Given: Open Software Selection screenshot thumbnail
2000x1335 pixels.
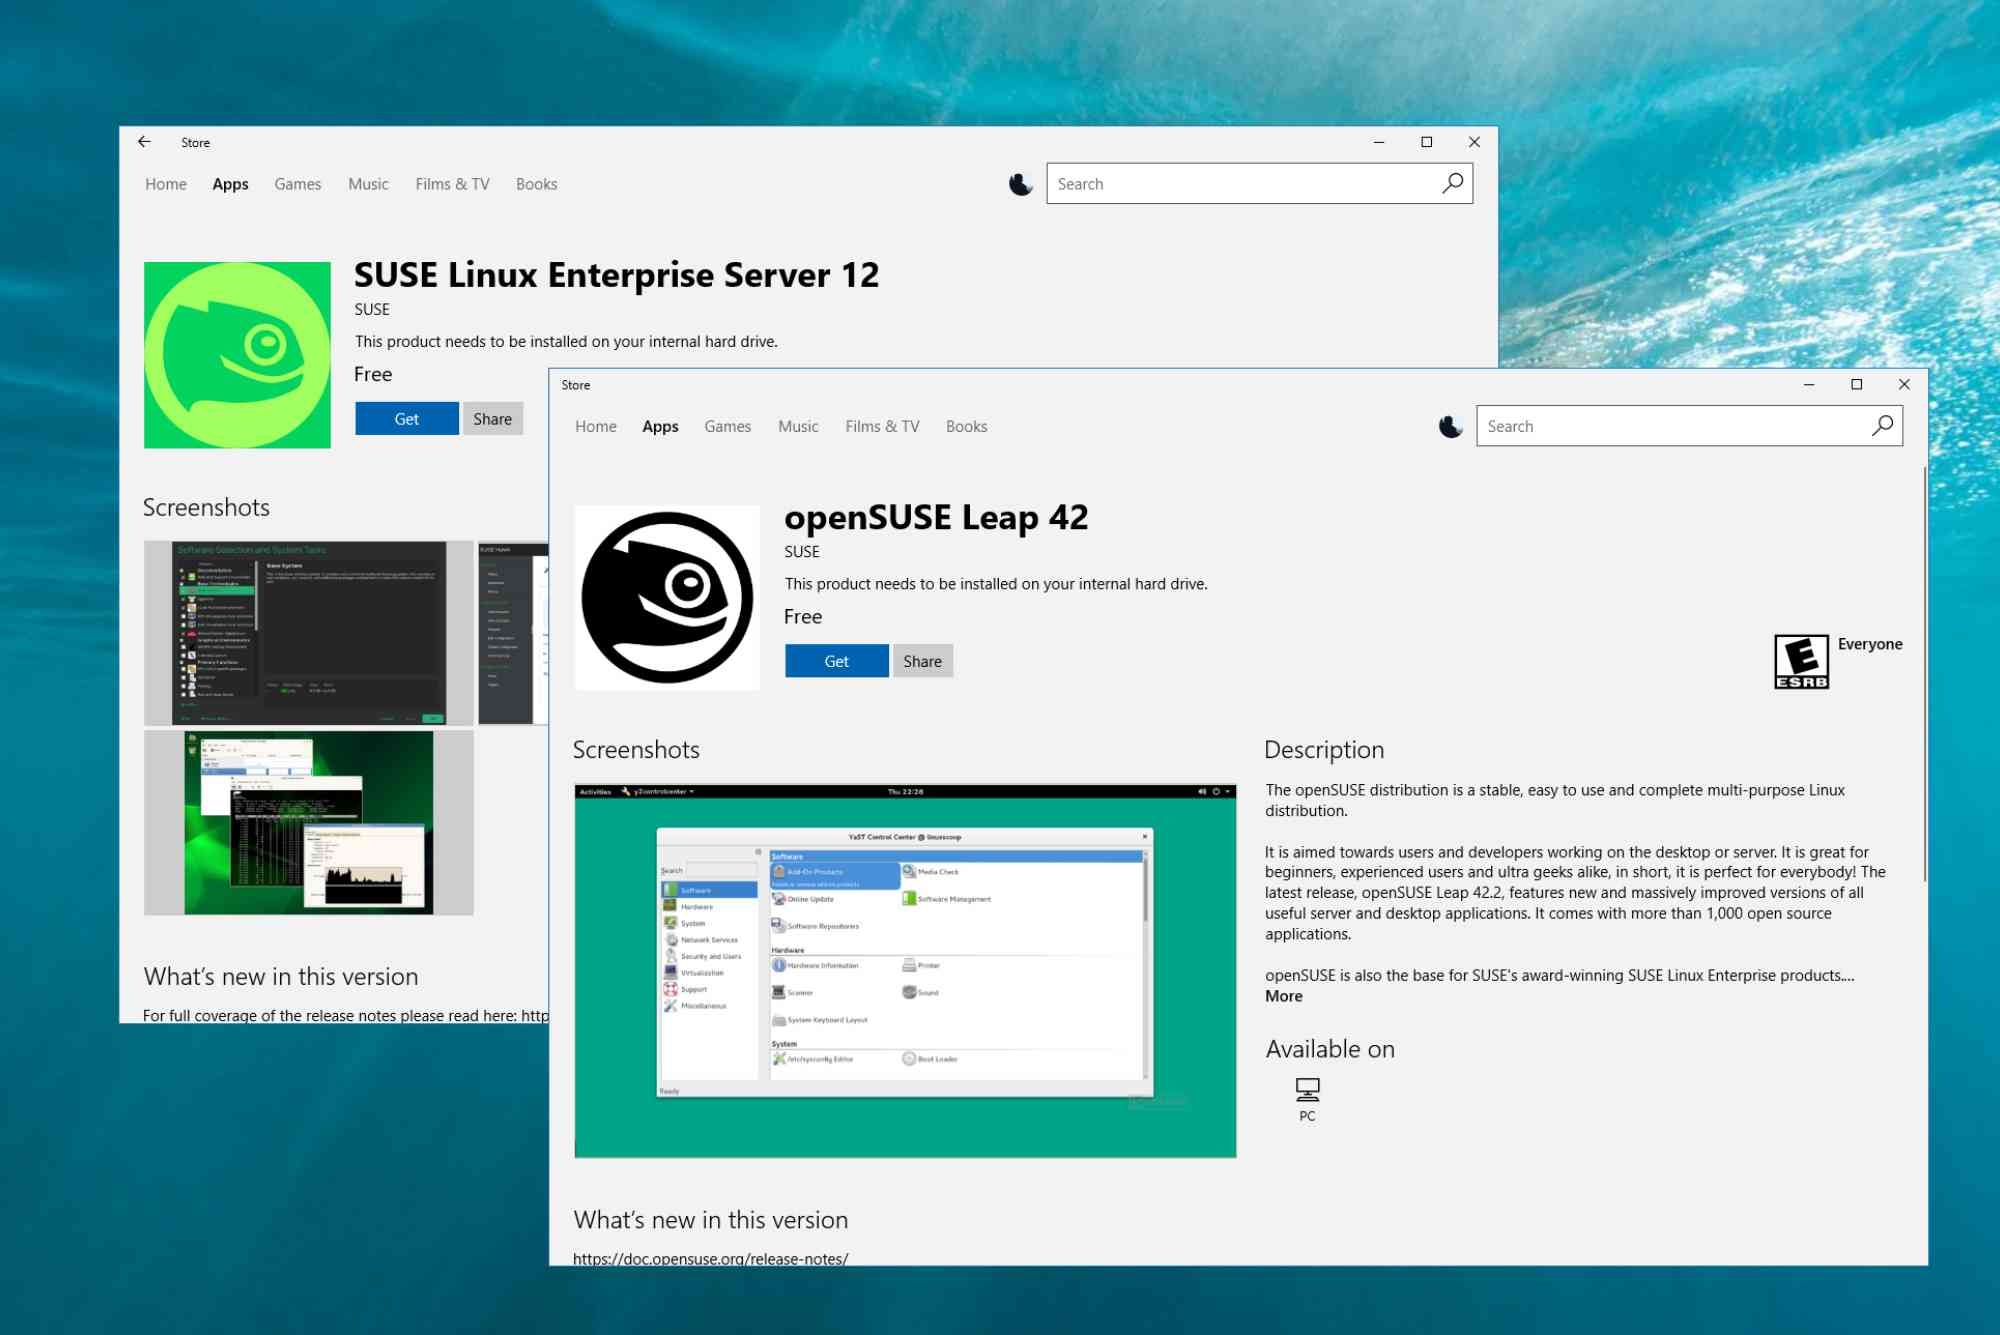Looking at the screenshot, I should pyautogui.click(x=309, y=633).
